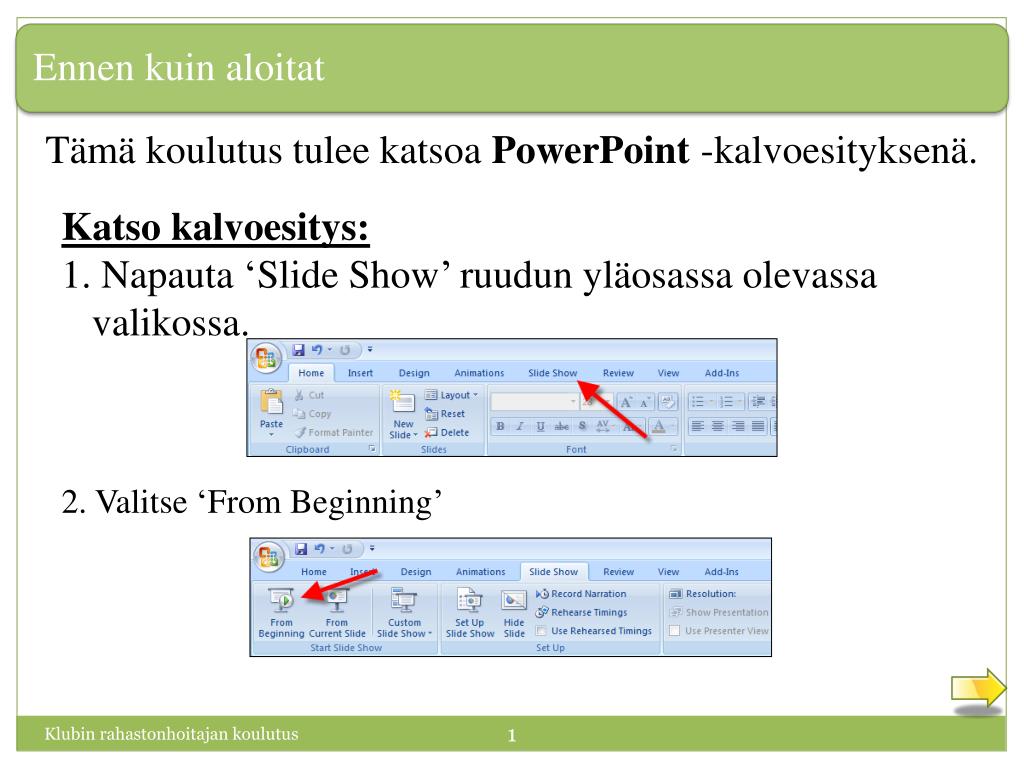This screenshot has width=1024, height=768.
Task: Open Customize Quick Access dropdown above Home ribbon
Action: coord(370,350)
